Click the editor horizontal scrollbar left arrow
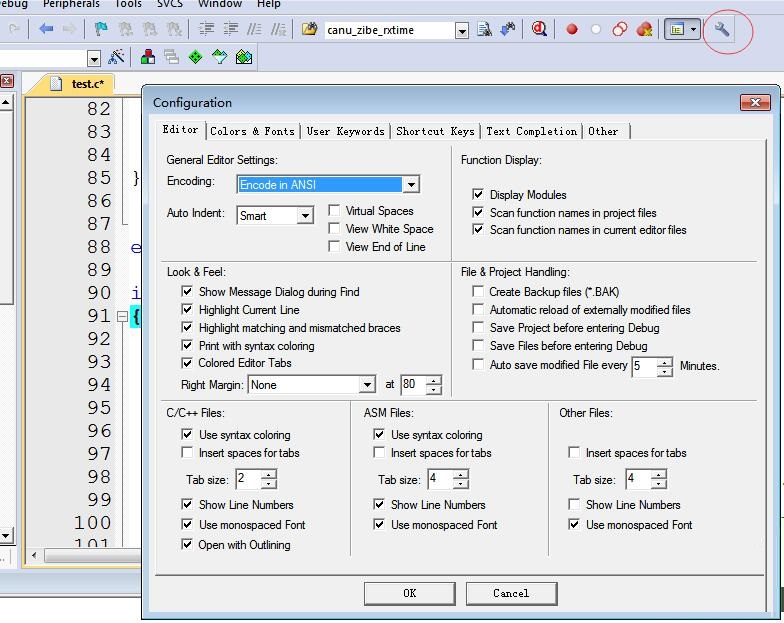 (34, 555)
